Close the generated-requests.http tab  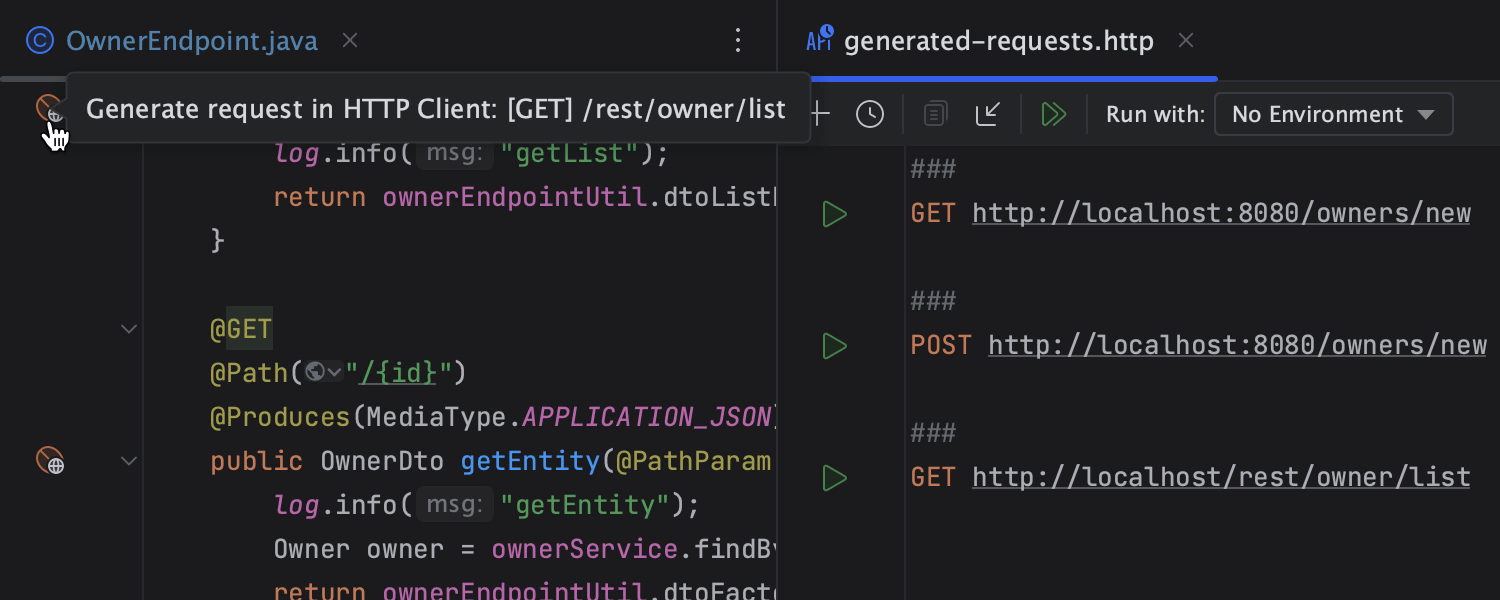tap(1186, 40)
